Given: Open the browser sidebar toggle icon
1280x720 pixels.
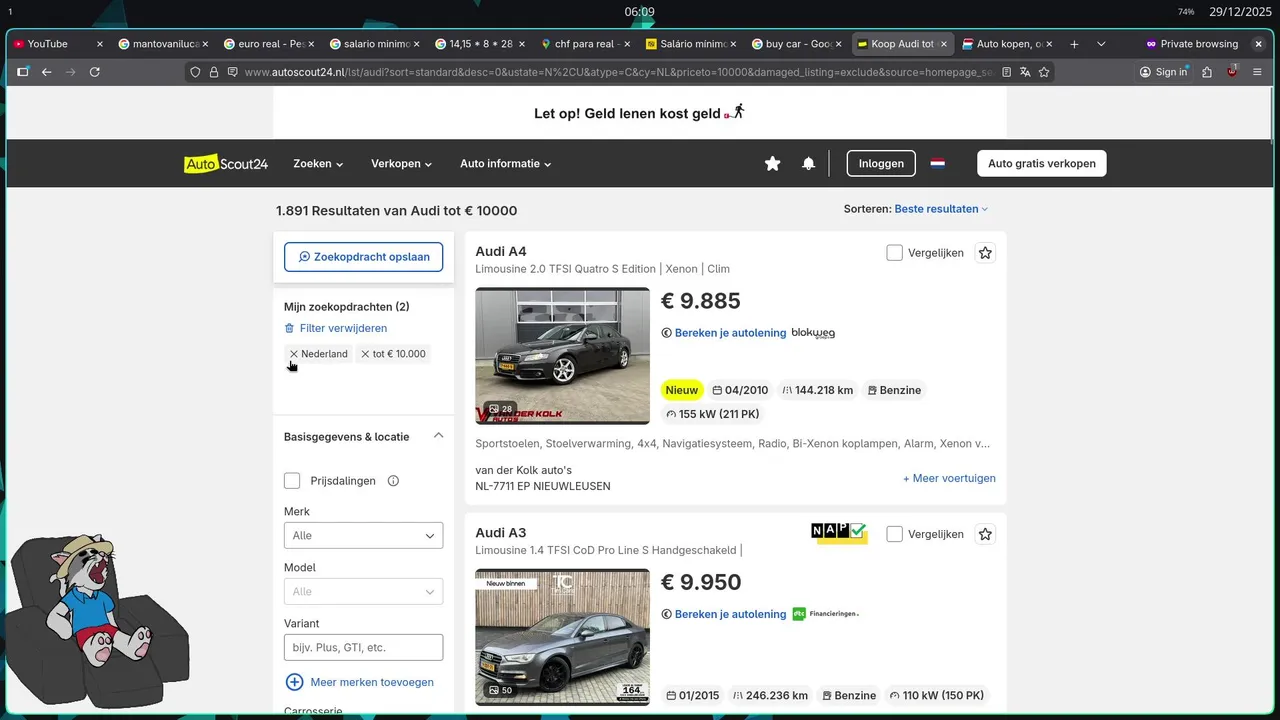Looking at the screenshot, I should tap(22, 72).
